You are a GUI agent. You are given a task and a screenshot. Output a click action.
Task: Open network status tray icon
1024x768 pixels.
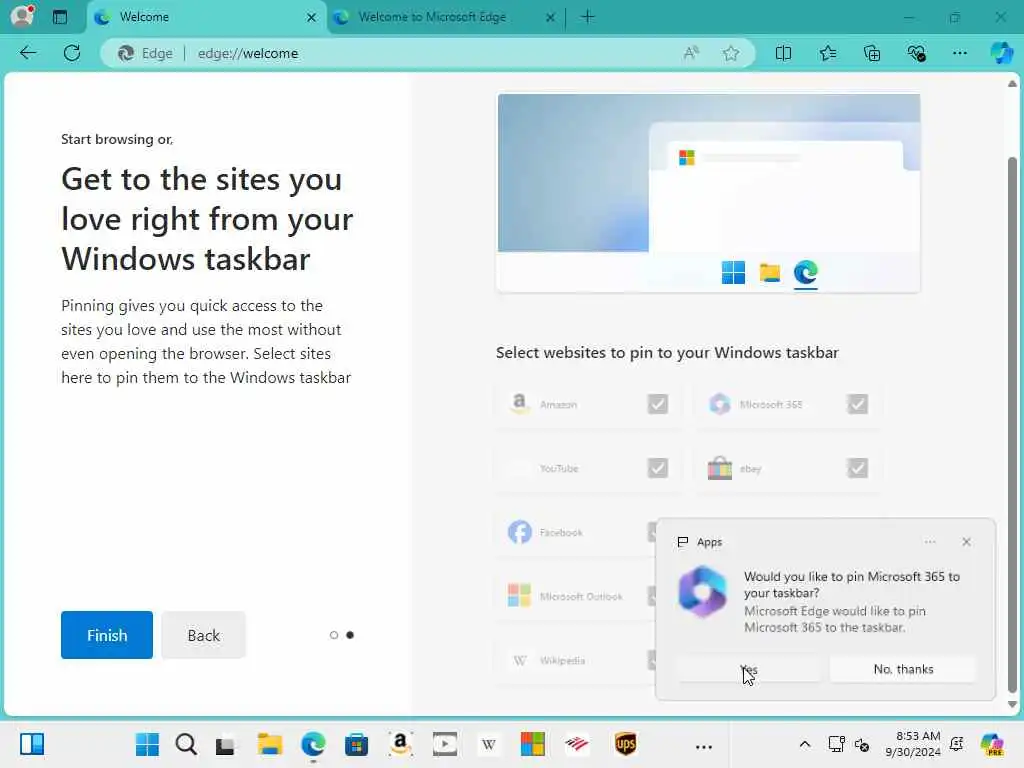(x=837, y=744)
